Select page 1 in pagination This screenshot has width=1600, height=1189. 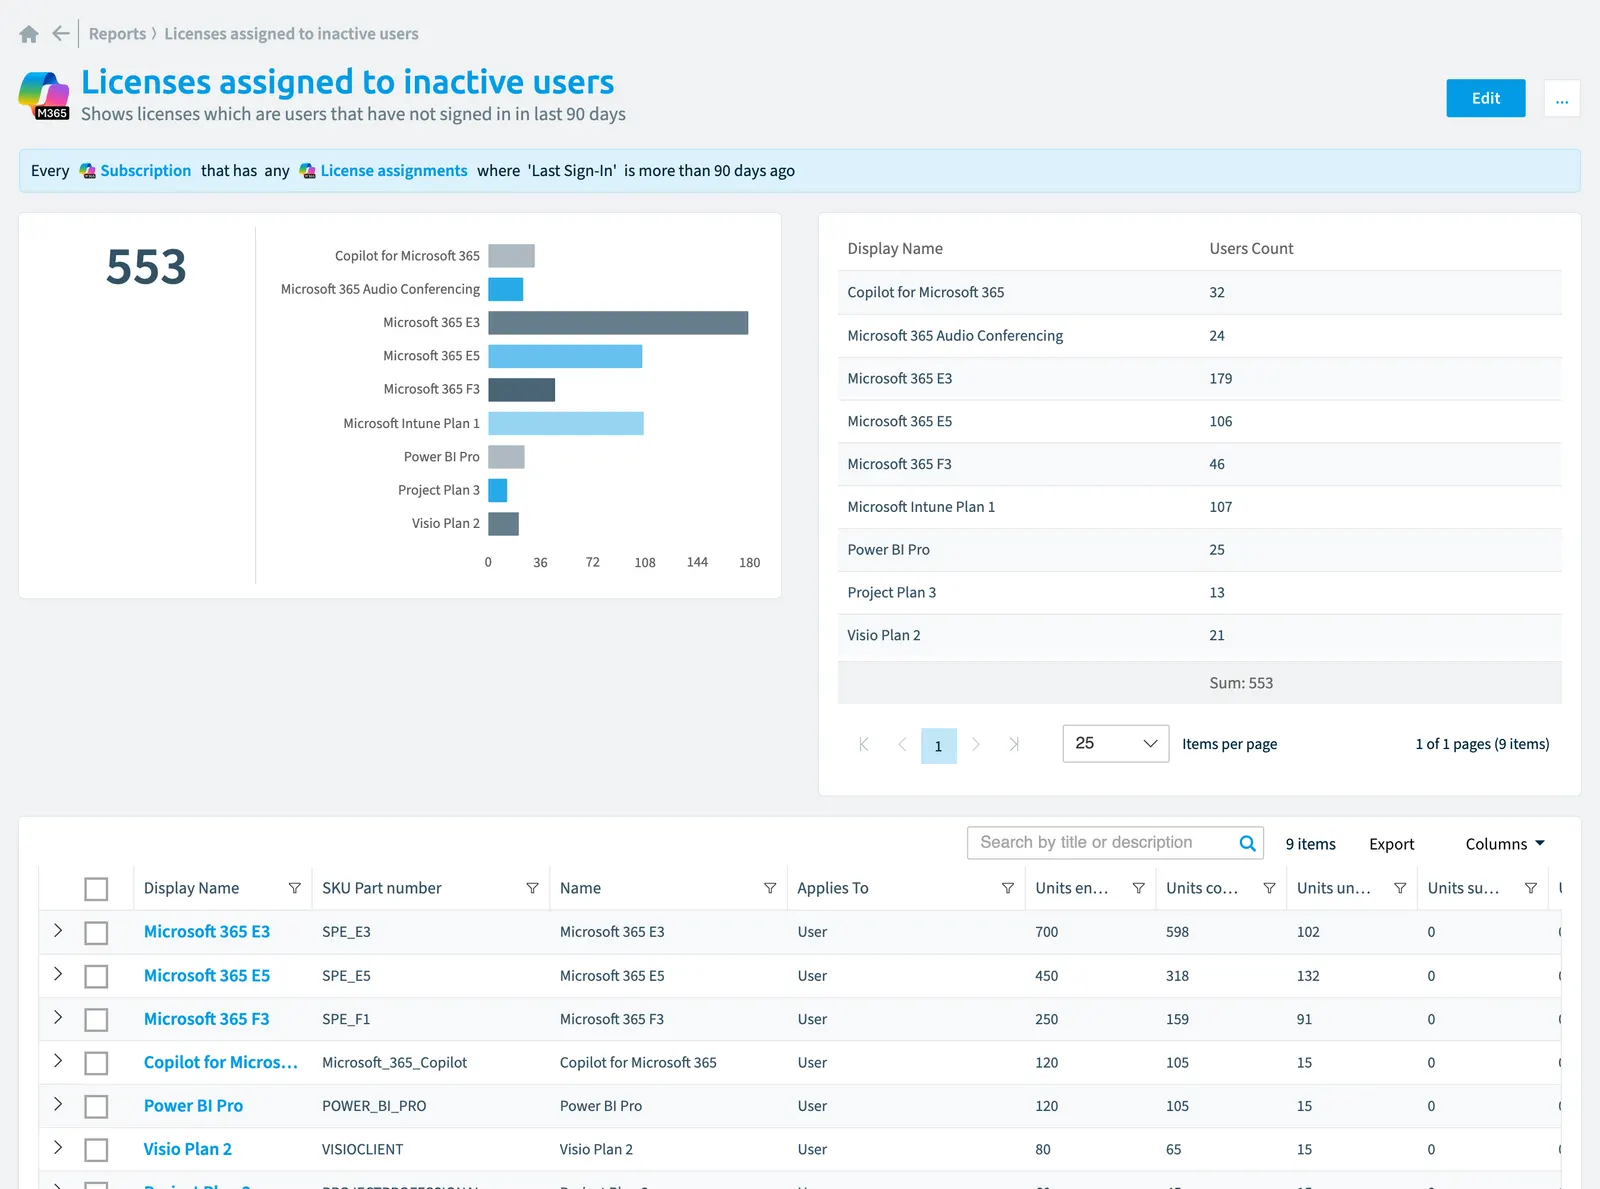pyautogui.click(x=938, y=746)
